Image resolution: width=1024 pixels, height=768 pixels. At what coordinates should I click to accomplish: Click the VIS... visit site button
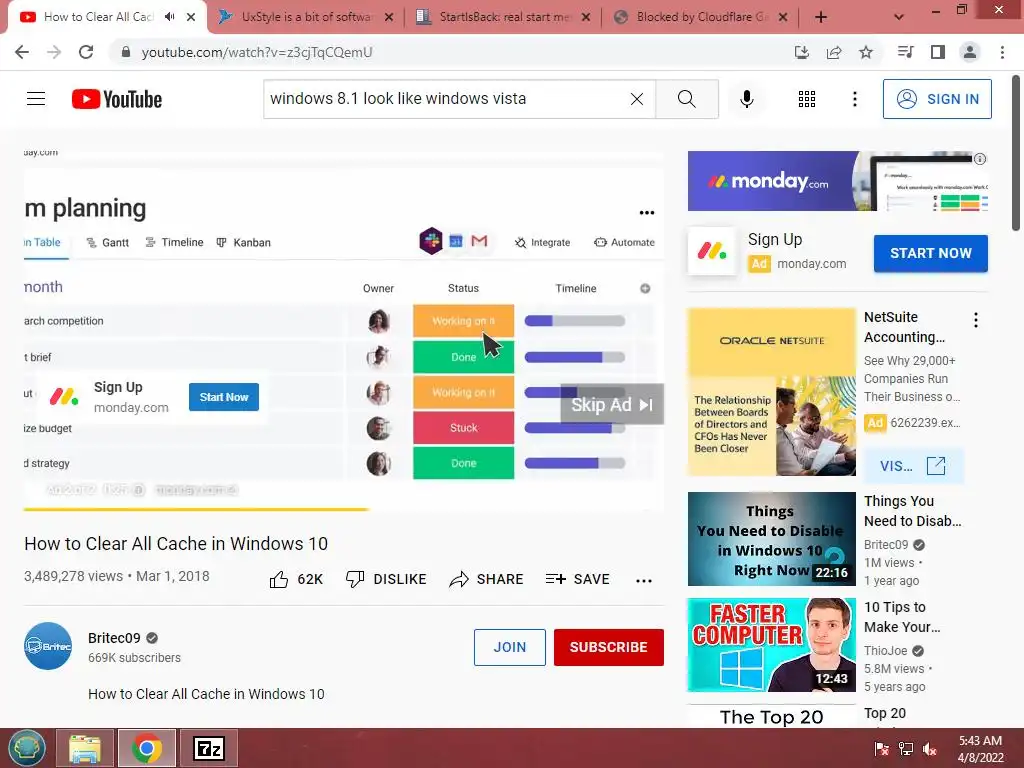[913, 466]
